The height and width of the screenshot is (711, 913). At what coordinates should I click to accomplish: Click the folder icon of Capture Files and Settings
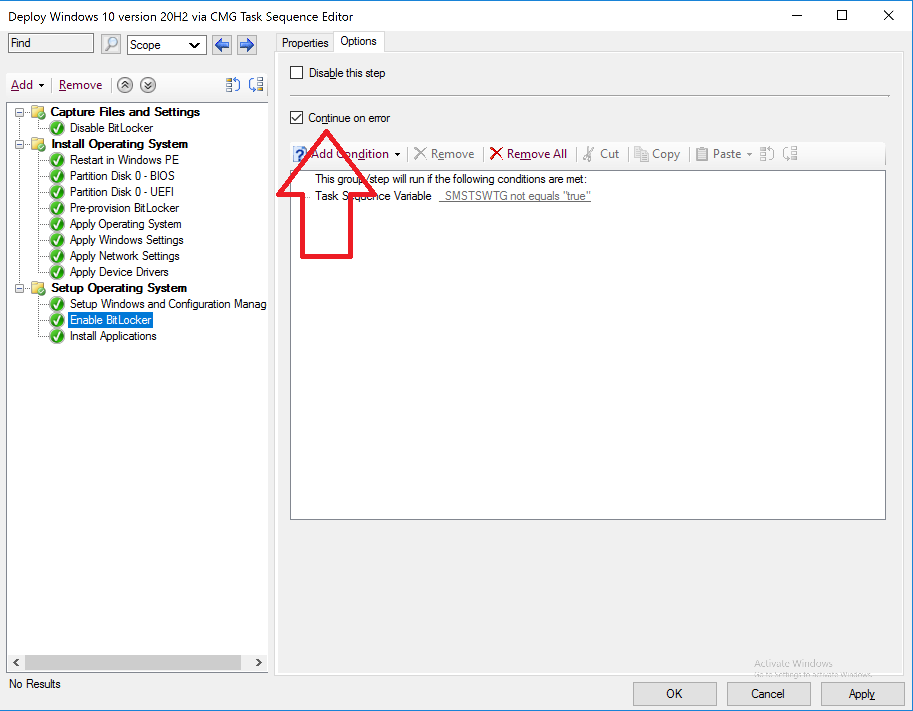[x=38, y=112]
